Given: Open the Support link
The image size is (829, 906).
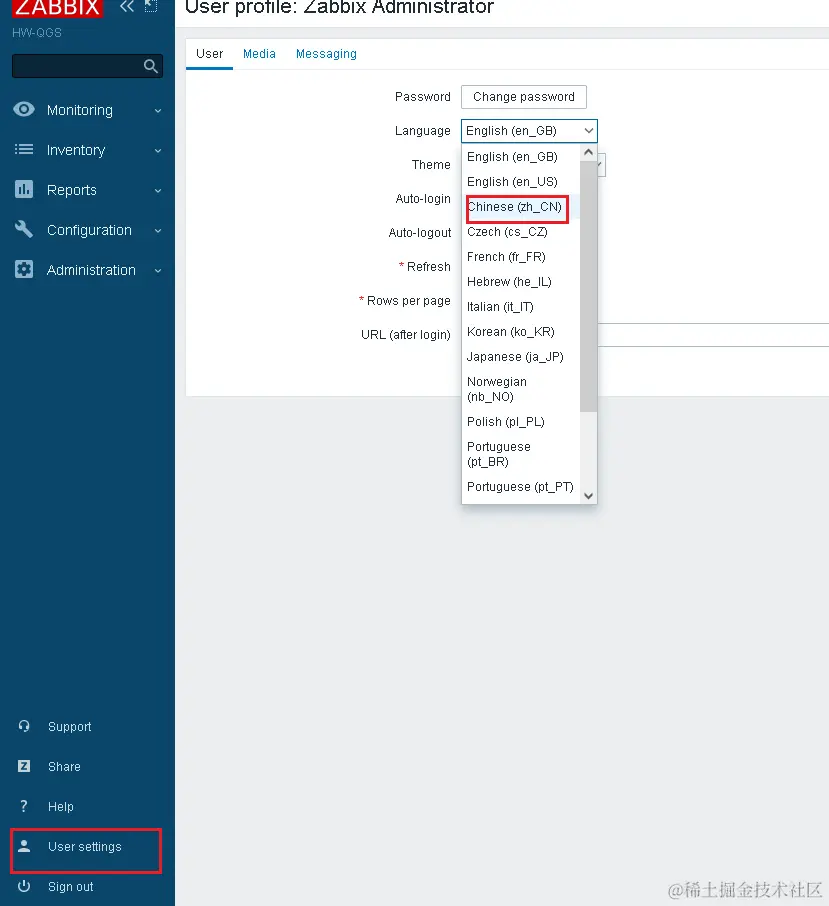Looking at the screenshot, I should pos(69,727).
